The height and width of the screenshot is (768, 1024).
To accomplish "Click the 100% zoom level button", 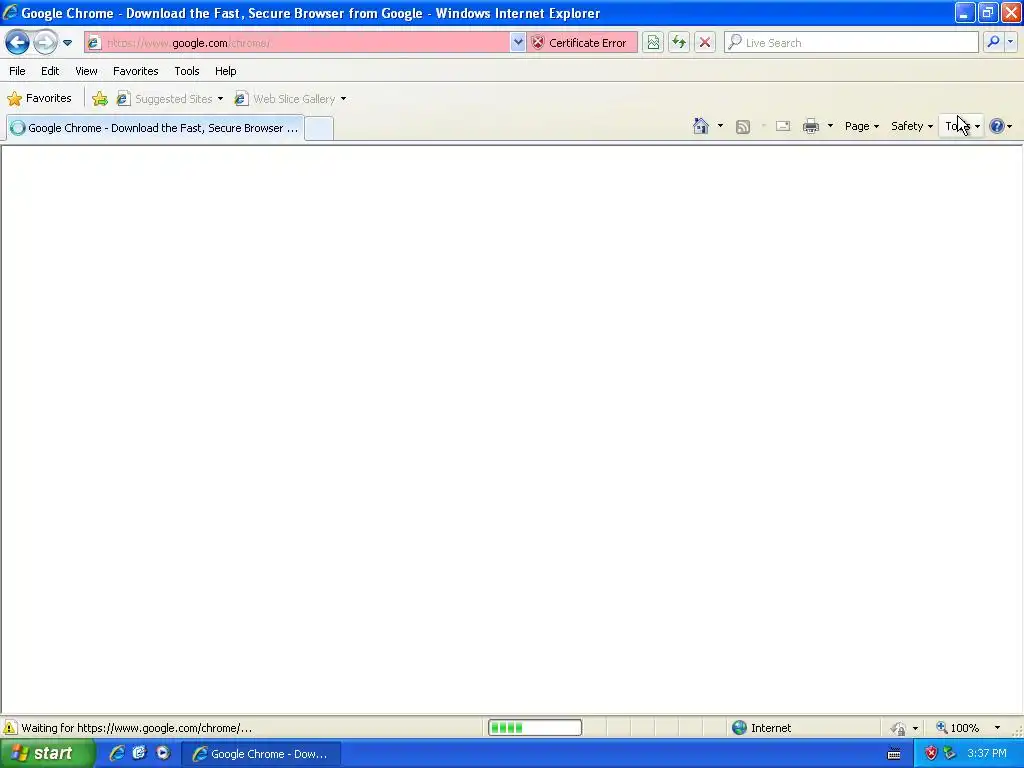I will (x=958, y=728).
